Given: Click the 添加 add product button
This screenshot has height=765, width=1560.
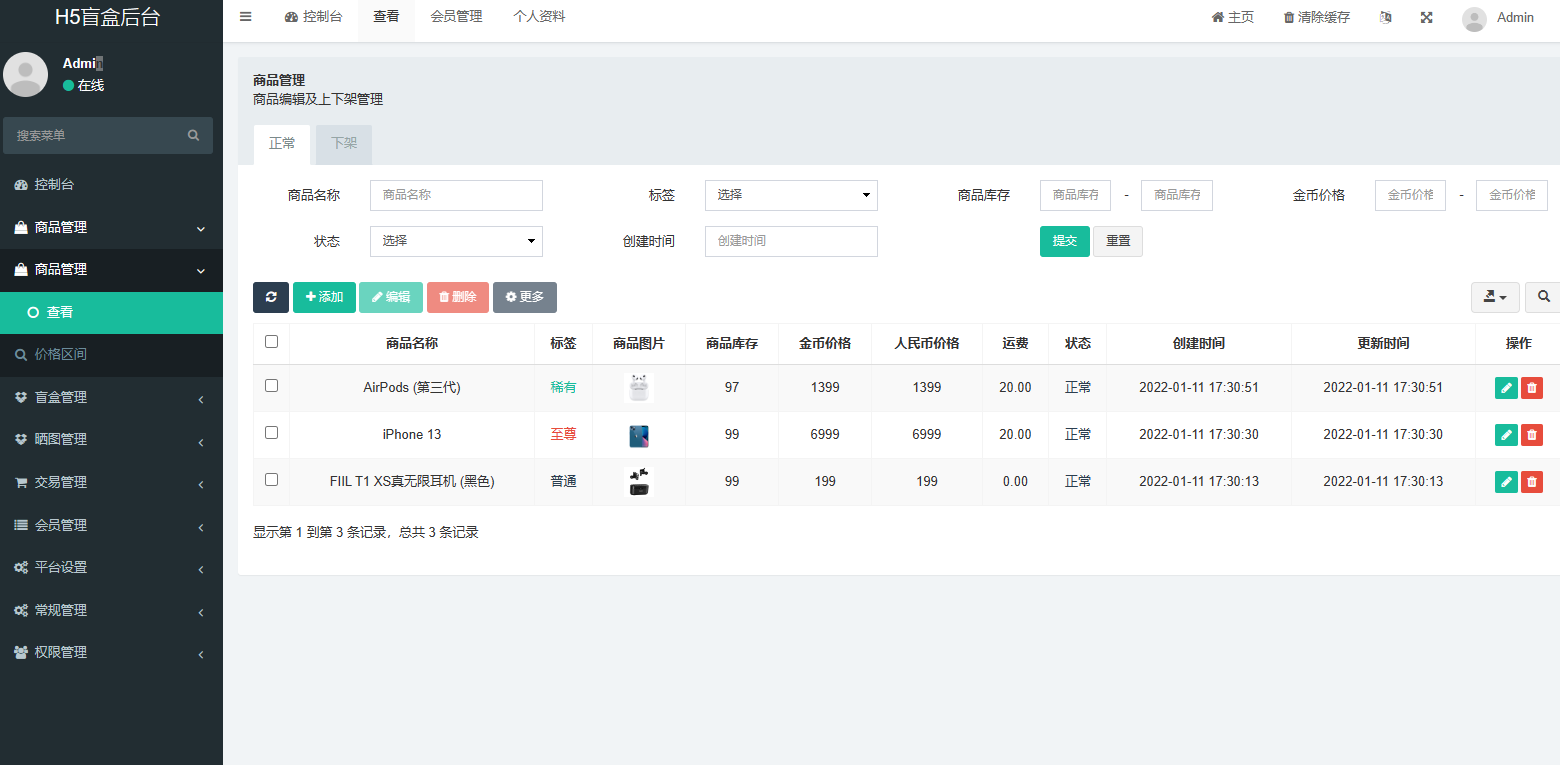Looking at the screenshot, I should 324,297.
